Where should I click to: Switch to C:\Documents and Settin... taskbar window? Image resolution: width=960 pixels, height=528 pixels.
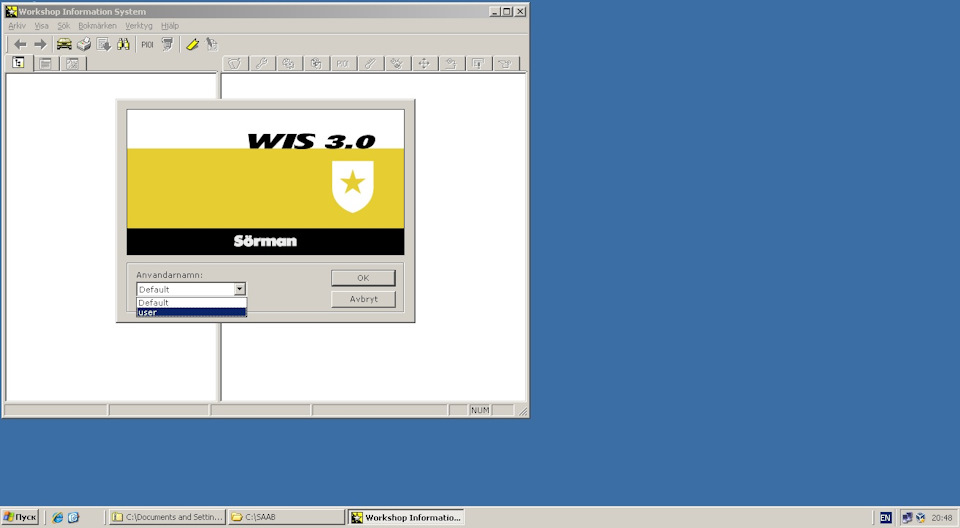tap(167, 517)
